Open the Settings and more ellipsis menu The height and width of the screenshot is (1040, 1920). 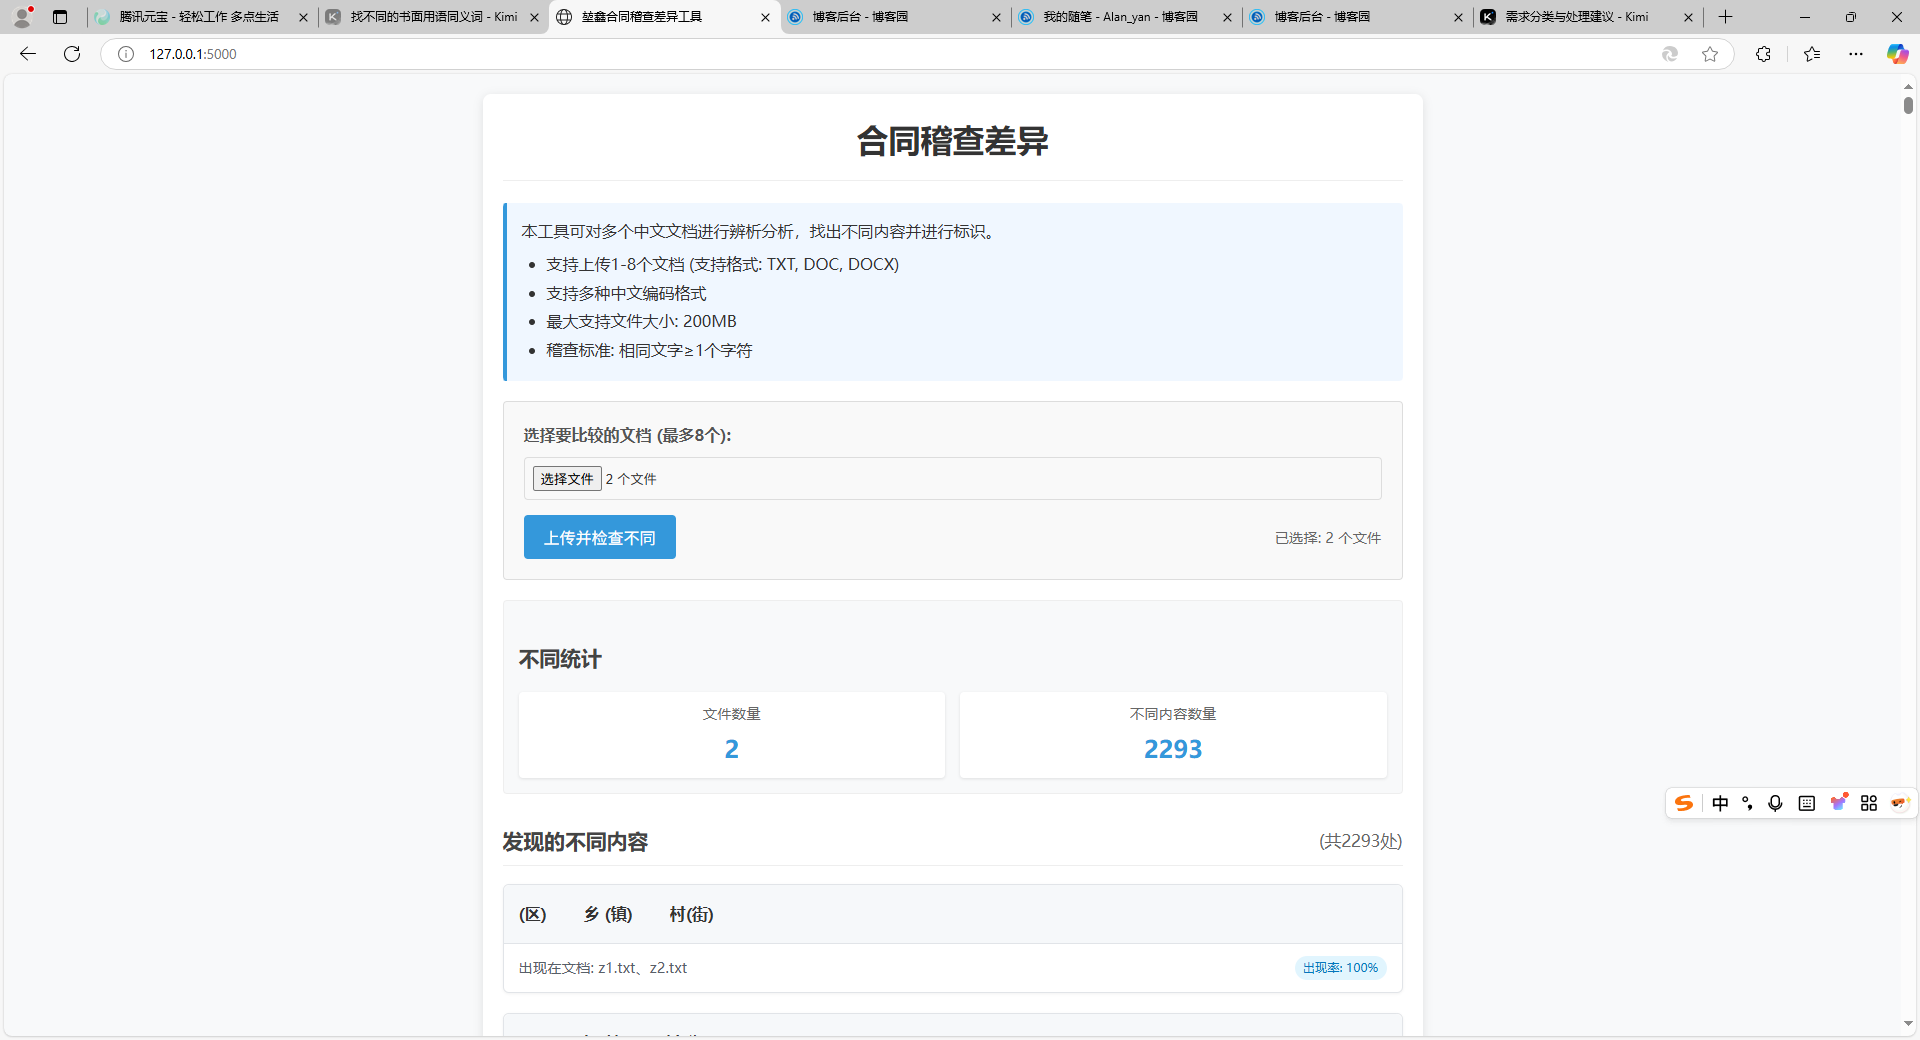click(x=1856, y=54)
